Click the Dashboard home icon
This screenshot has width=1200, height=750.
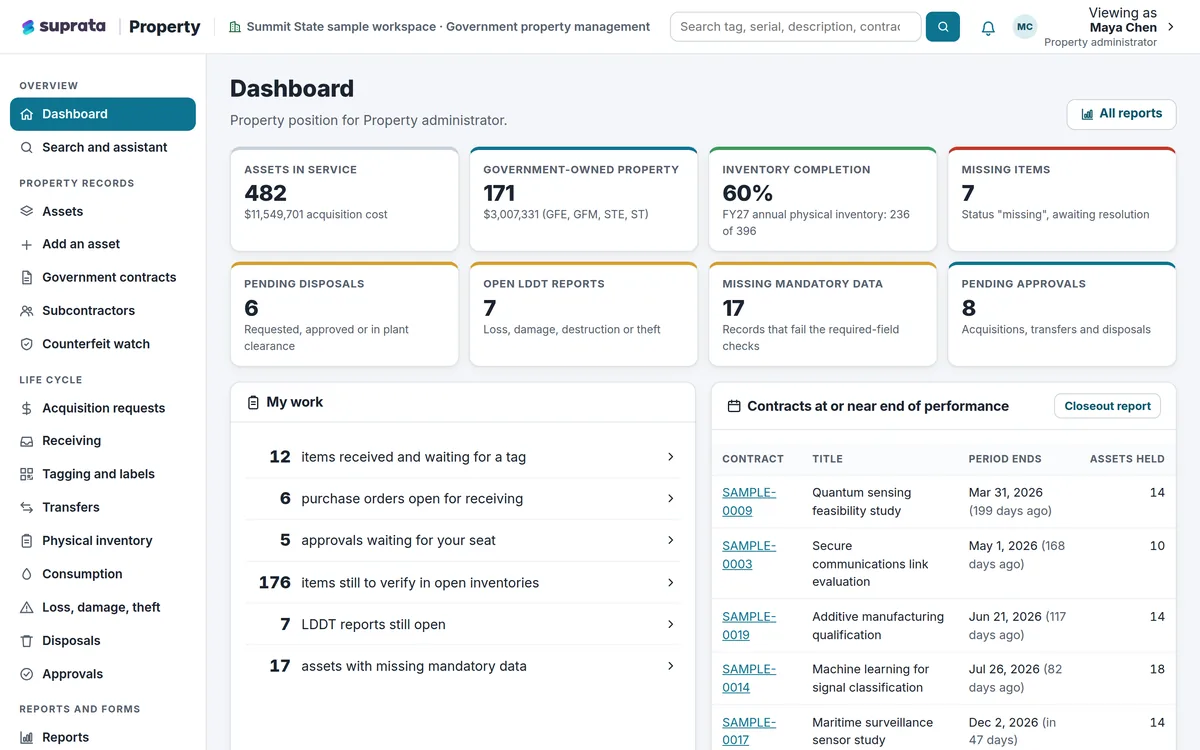coord(27,114)
